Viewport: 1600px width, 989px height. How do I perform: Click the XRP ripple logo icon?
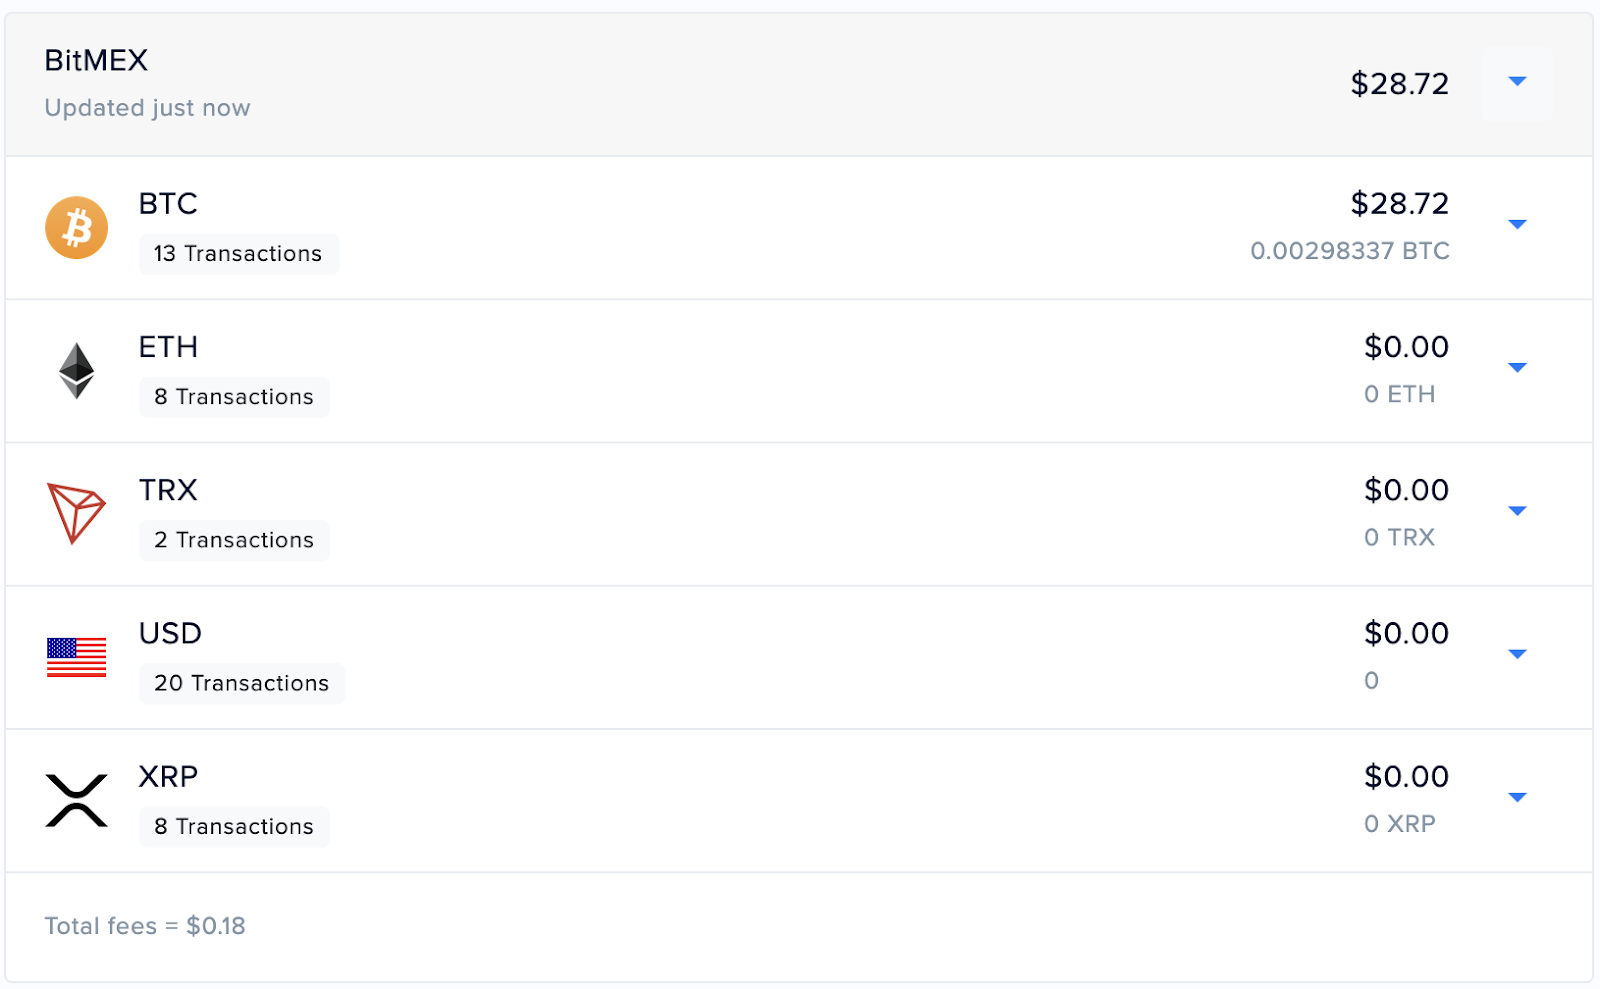click(76, 800)
